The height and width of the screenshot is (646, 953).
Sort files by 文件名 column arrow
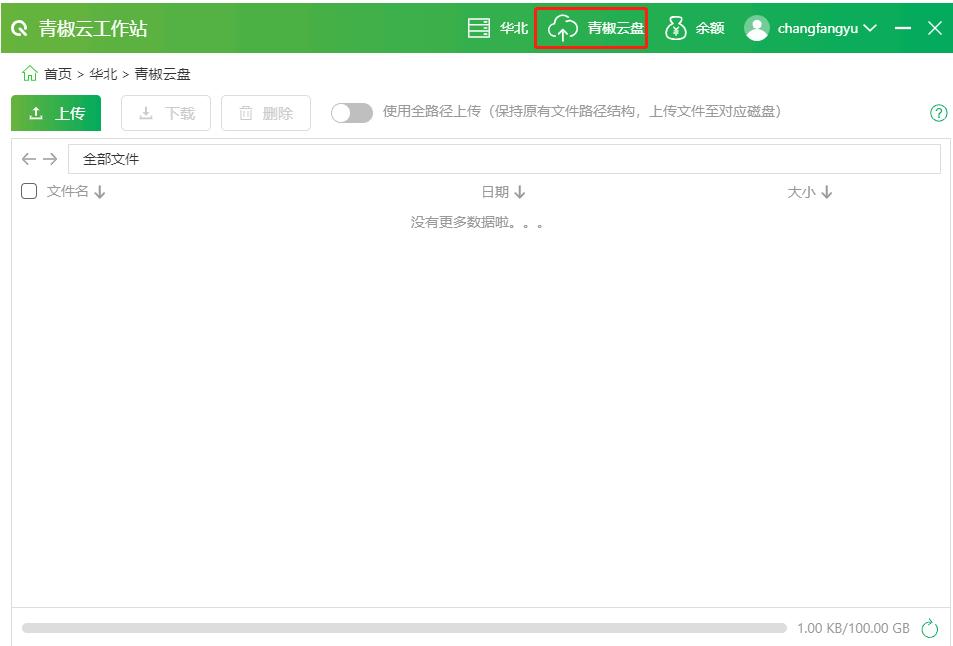(100, 192)
